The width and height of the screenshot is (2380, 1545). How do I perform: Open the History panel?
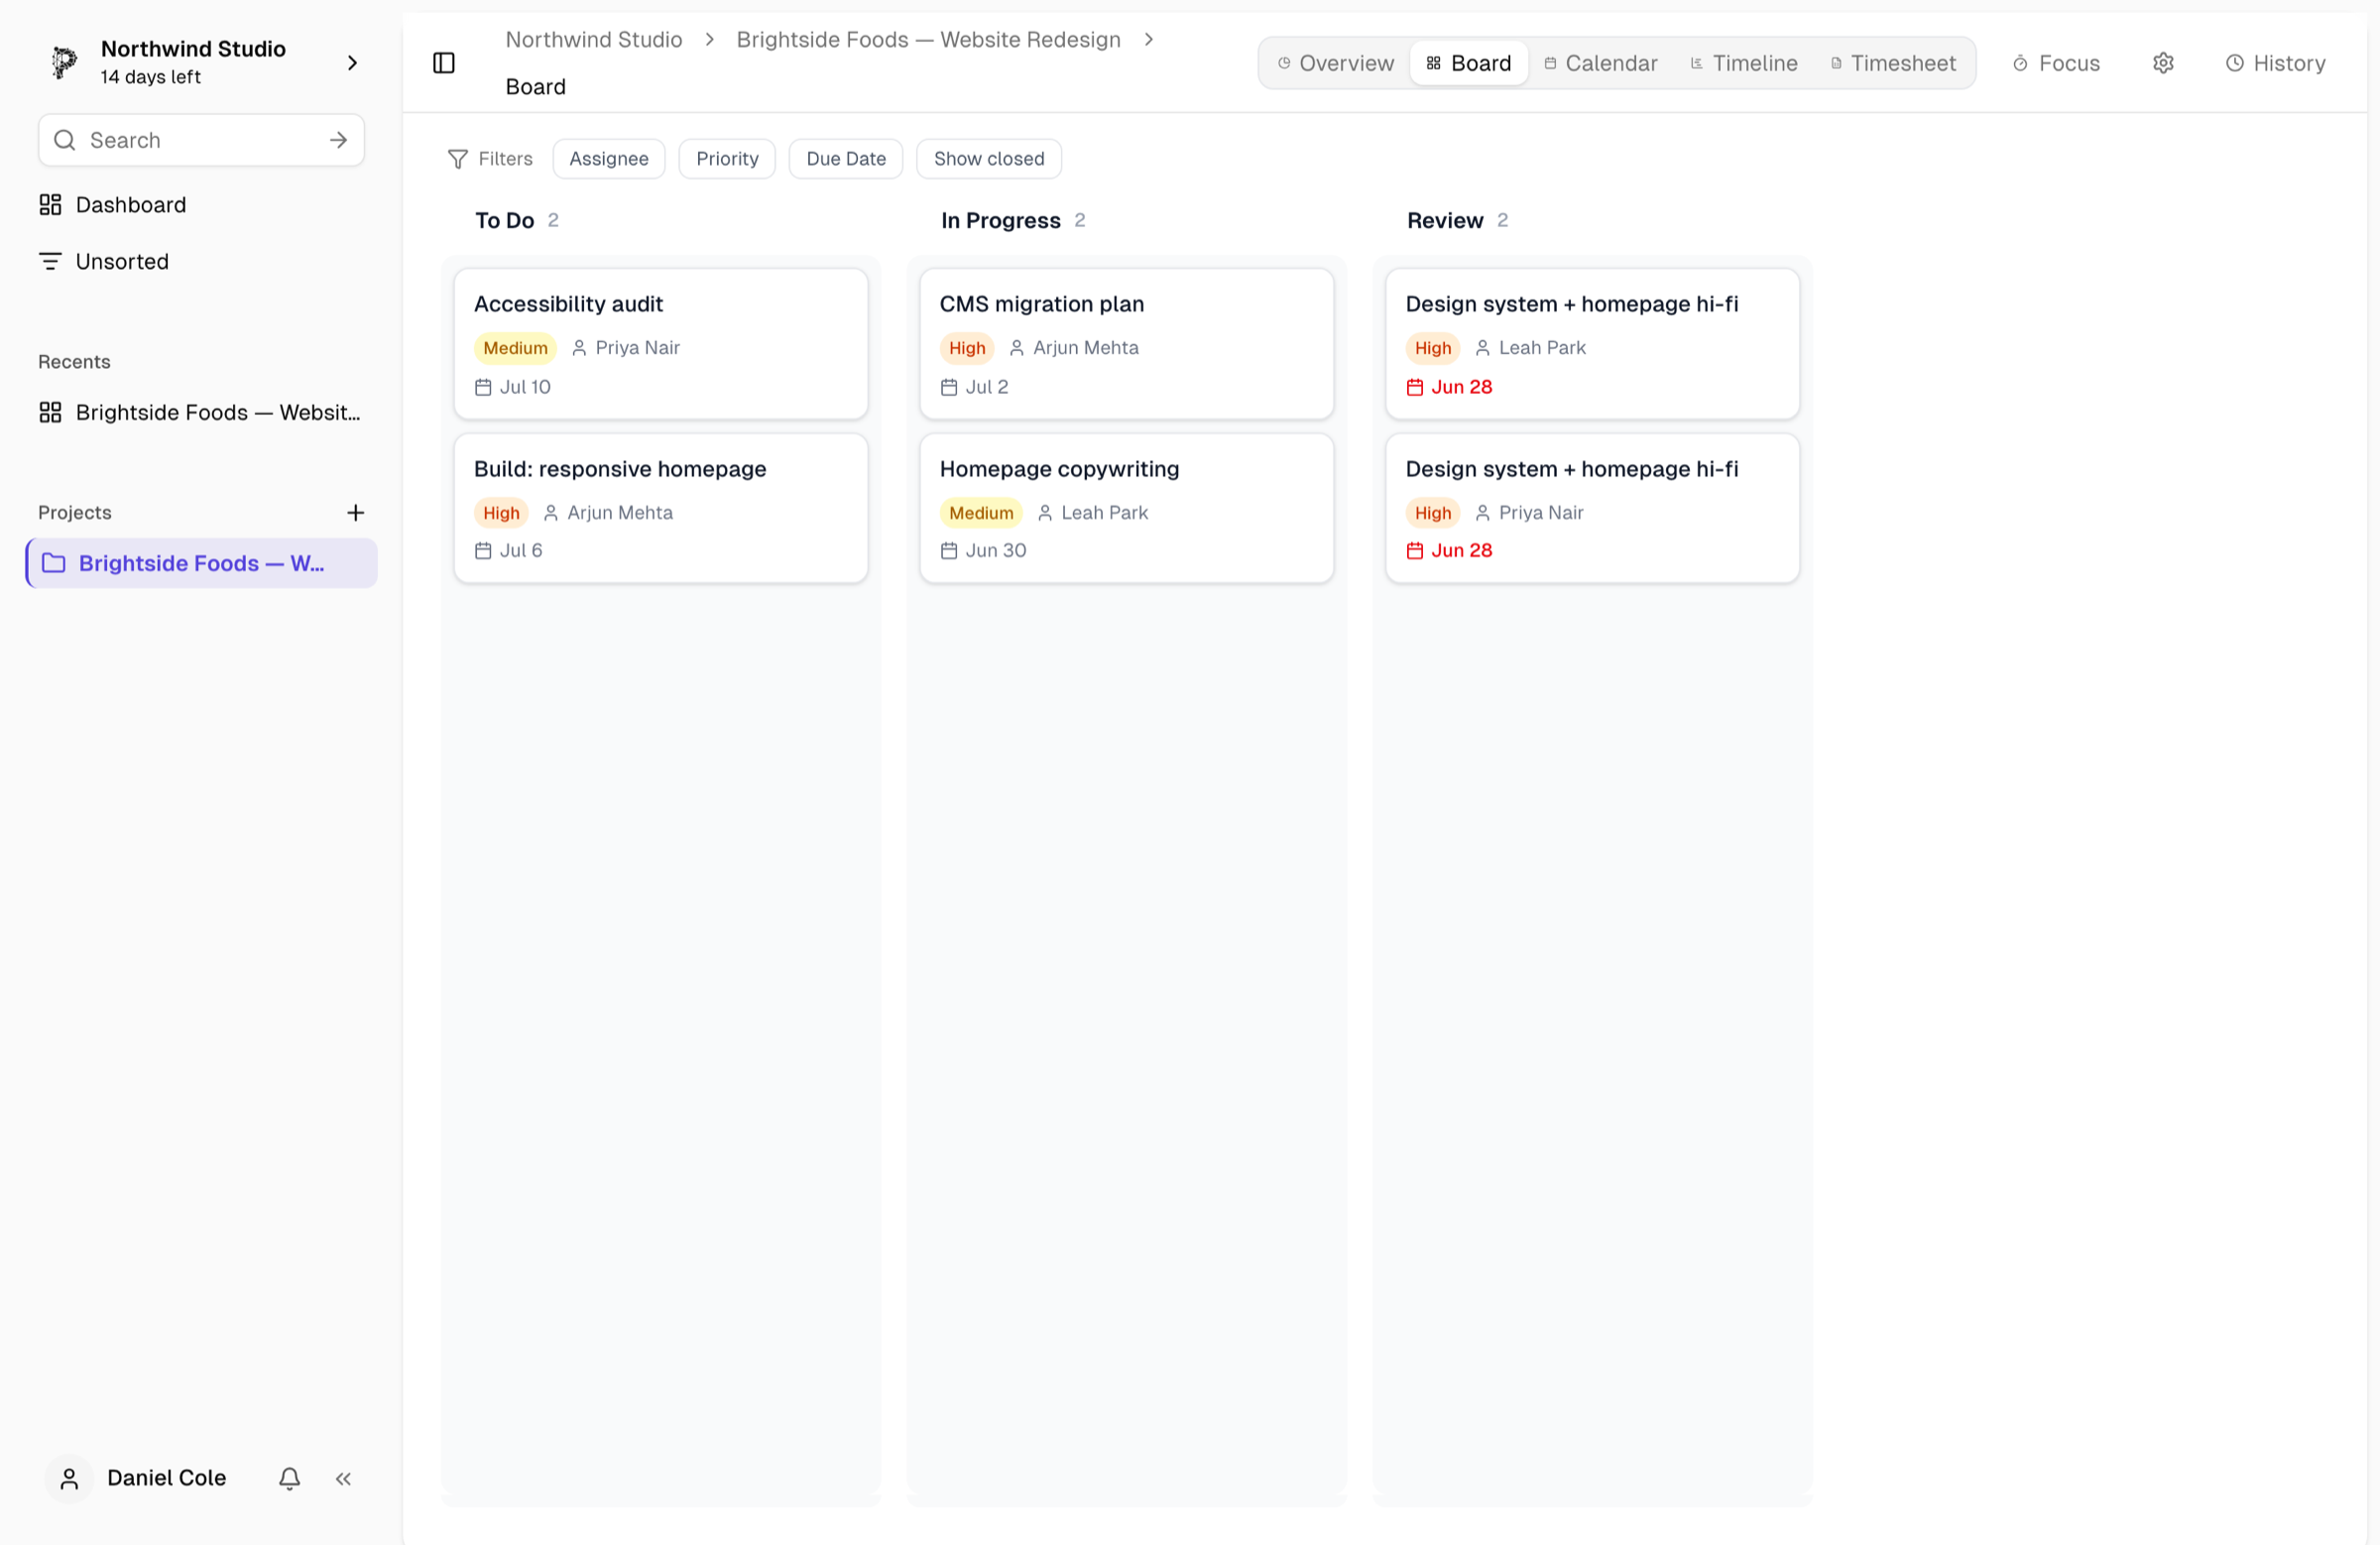click(2275, 63)
